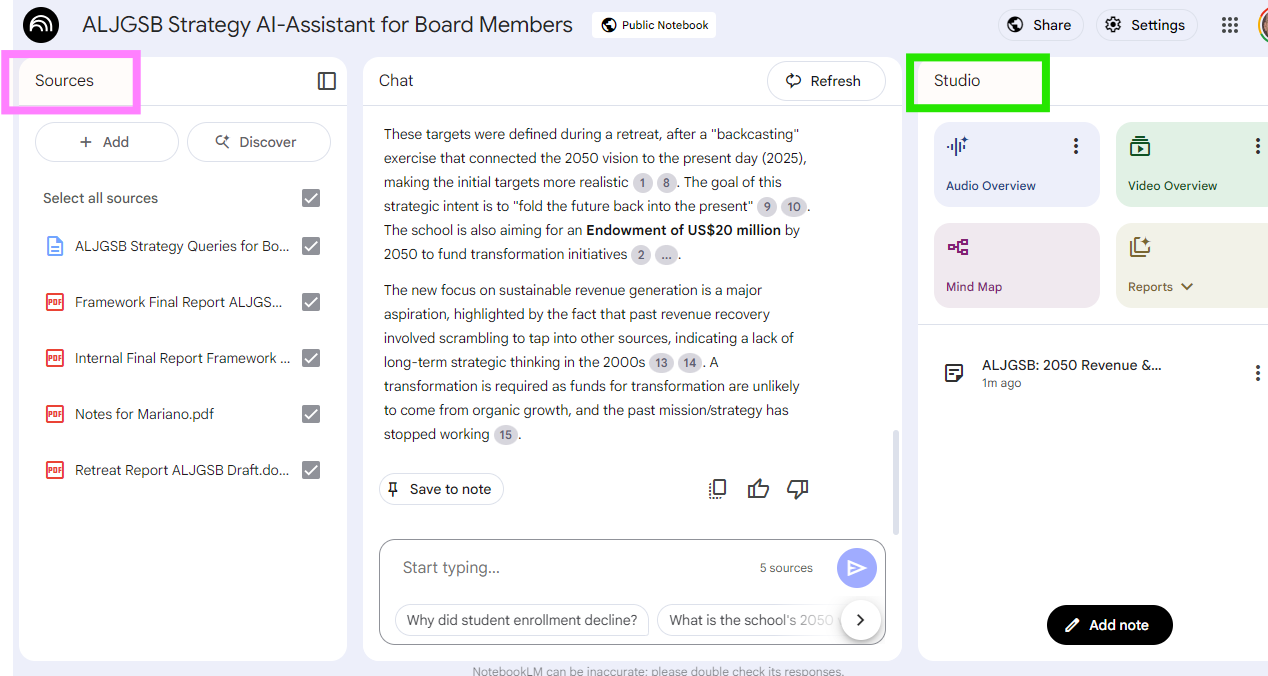The image size is (1268, 676).
Task: Collapse the Sources panel using the sidebar icon
Action: 327,81
